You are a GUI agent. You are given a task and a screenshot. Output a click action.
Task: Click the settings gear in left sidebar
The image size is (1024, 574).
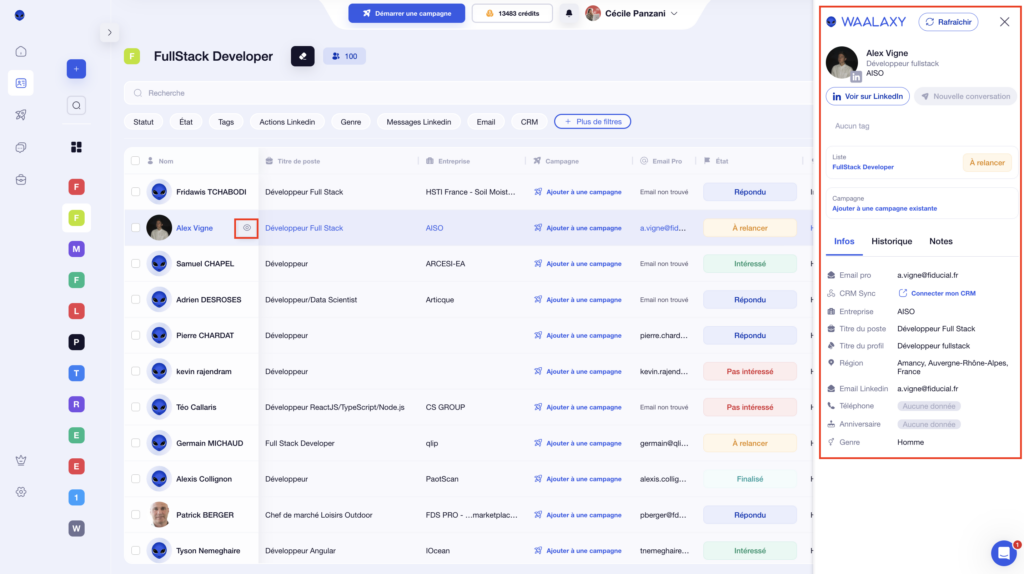tap(21, 492)
